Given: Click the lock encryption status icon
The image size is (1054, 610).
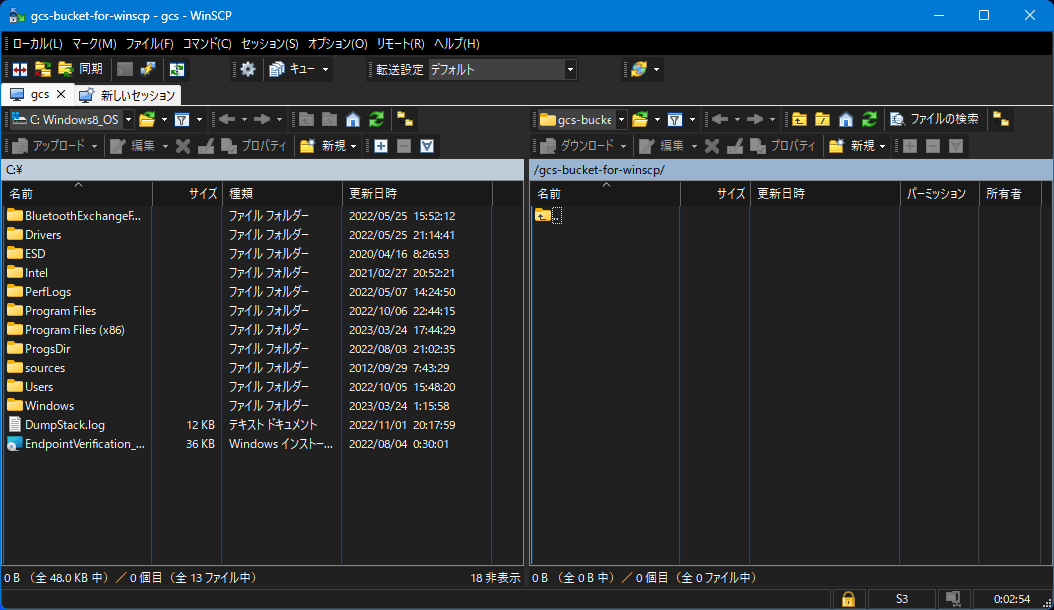Looking at the screenshot, I should click(848, 599).
